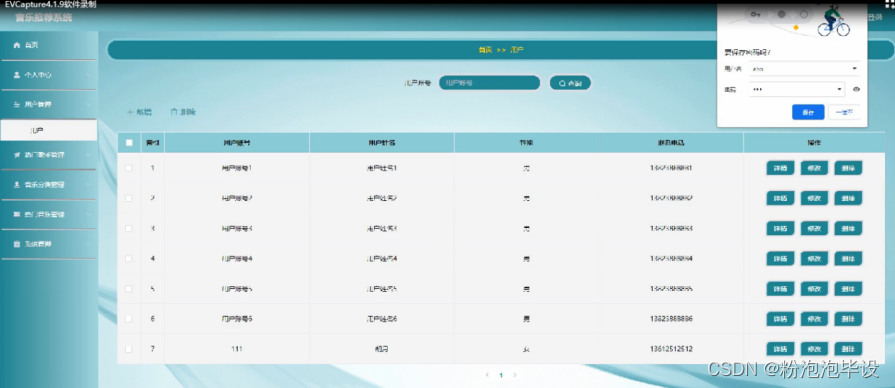Go to next page with right arrow

point(515,375)
